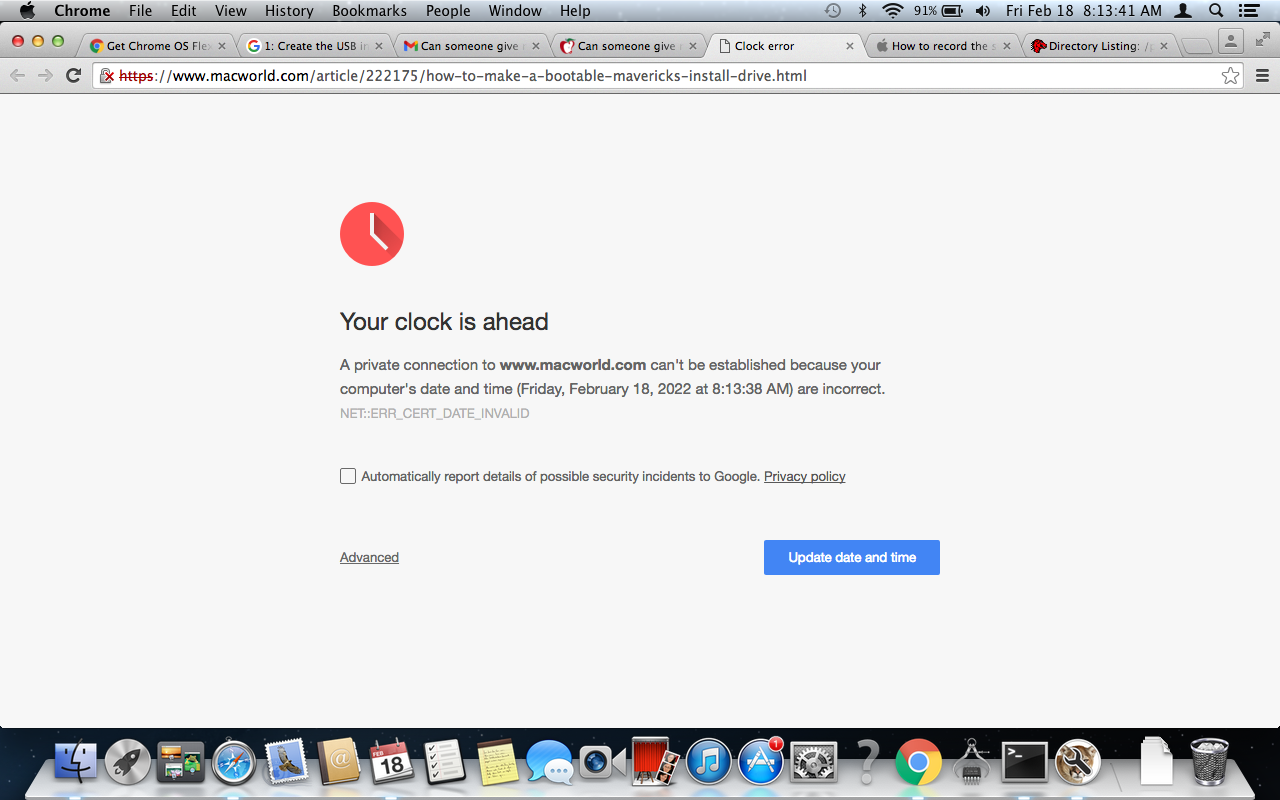The image size is (1280, 800).
Task: Open FaceTime from the Dock
Action: coord(603,763)
